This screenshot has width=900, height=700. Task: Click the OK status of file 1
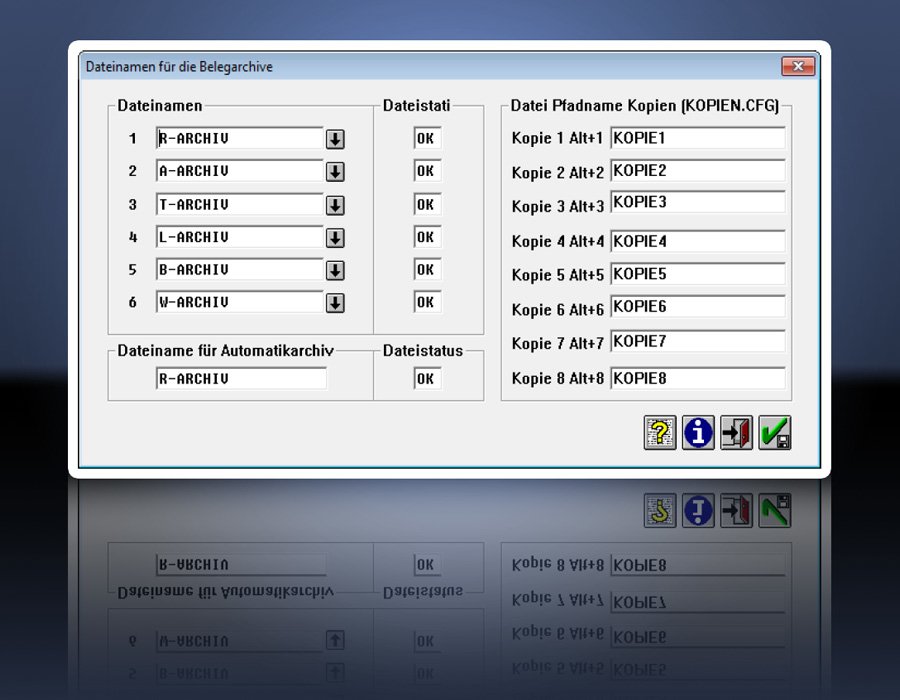pos(427,138)
